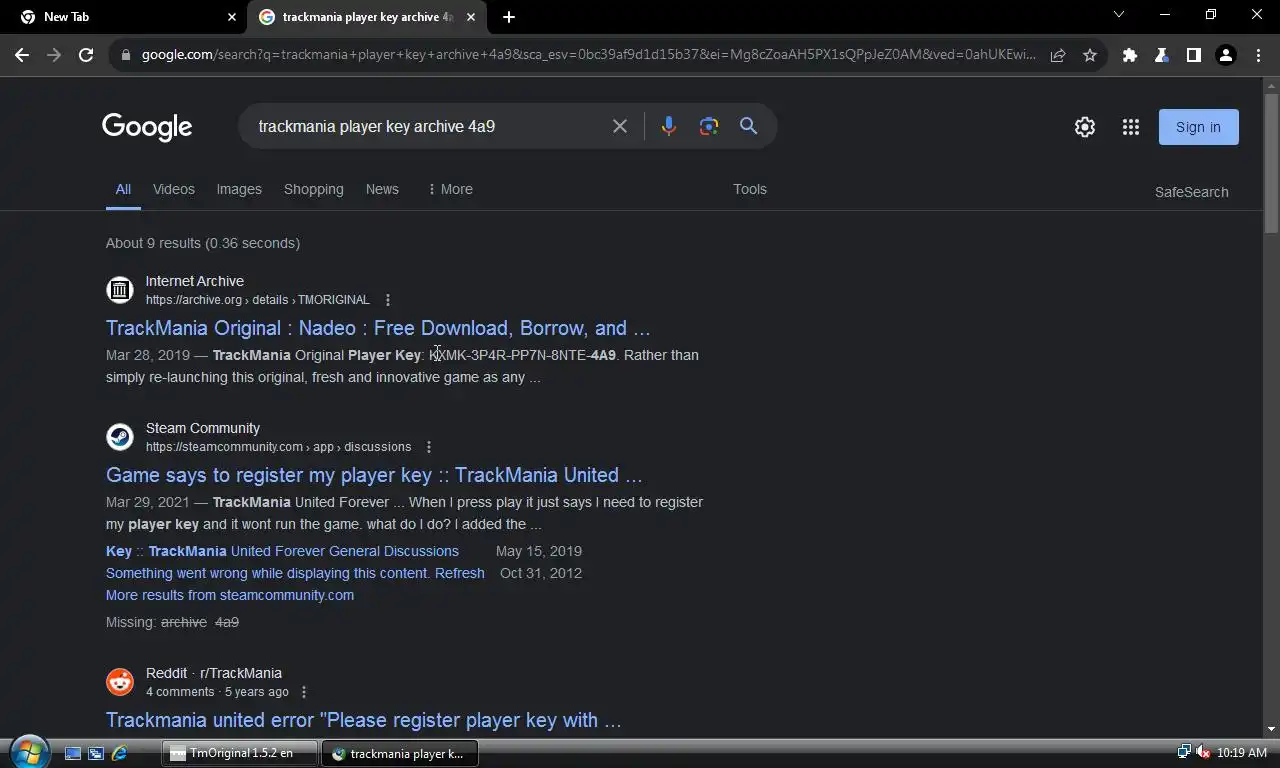This screenshot has height=768, width=1280.
Task: Switch to Videos results
Action: coord(174,189)
